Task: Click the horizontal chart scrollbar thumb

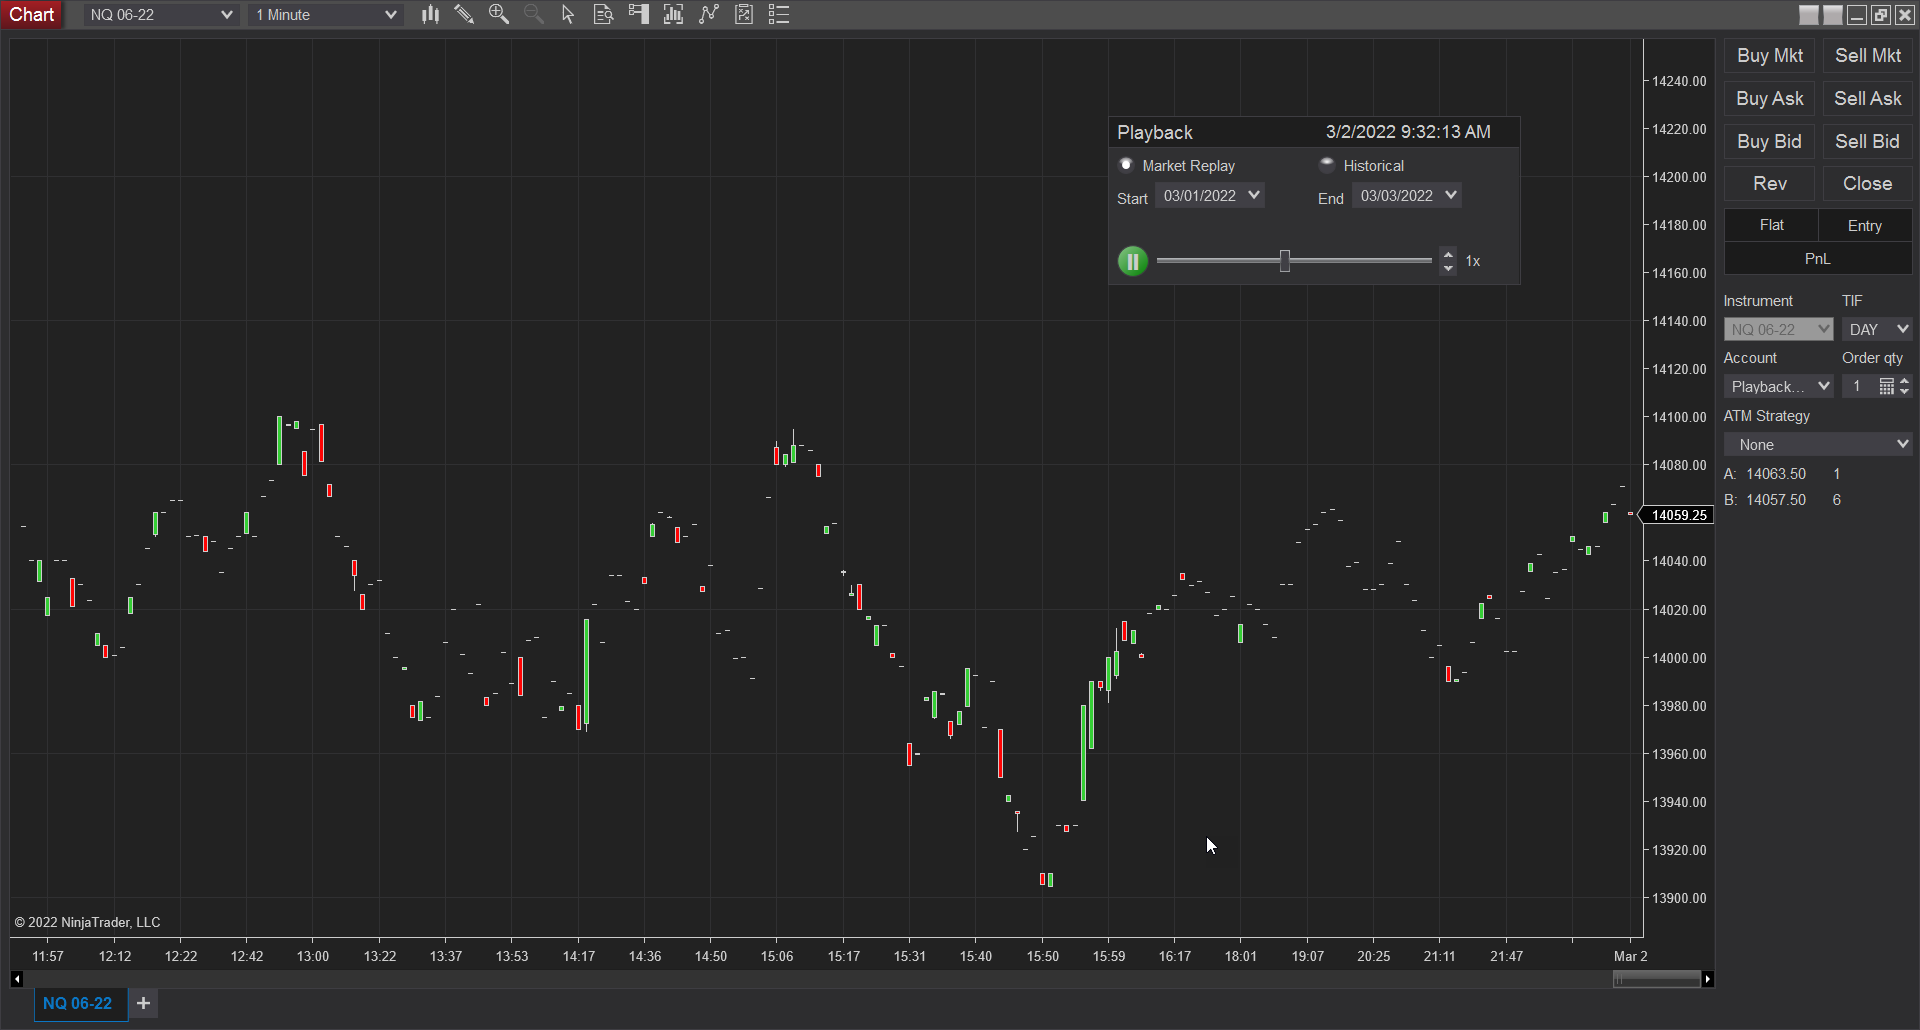Action: click(x=1657, y=979)
